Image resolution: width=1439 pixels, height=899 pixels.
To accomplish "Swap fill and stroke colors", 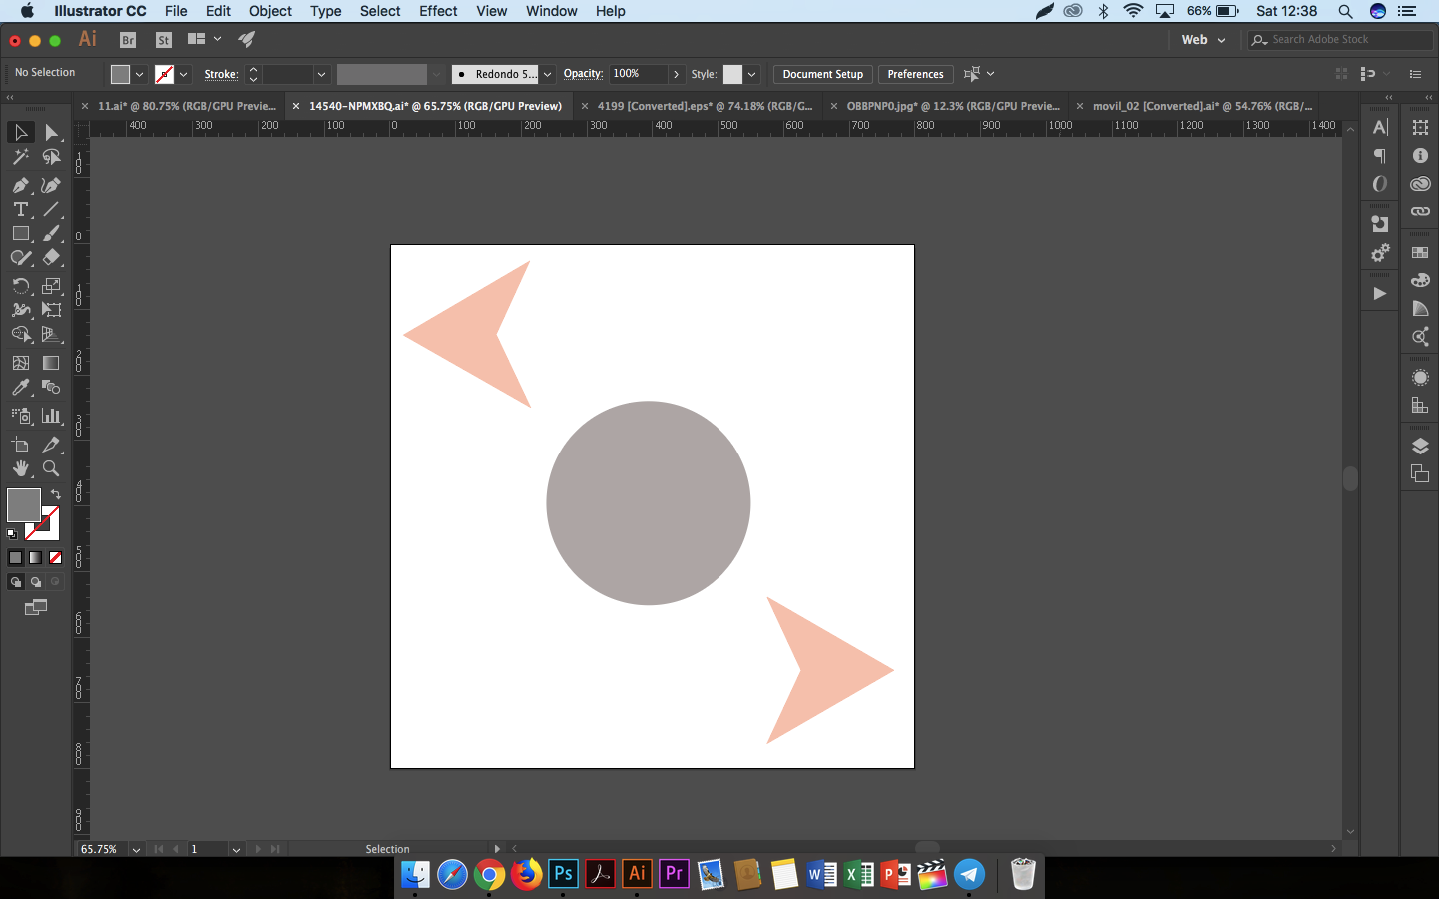I will (56, 494).
